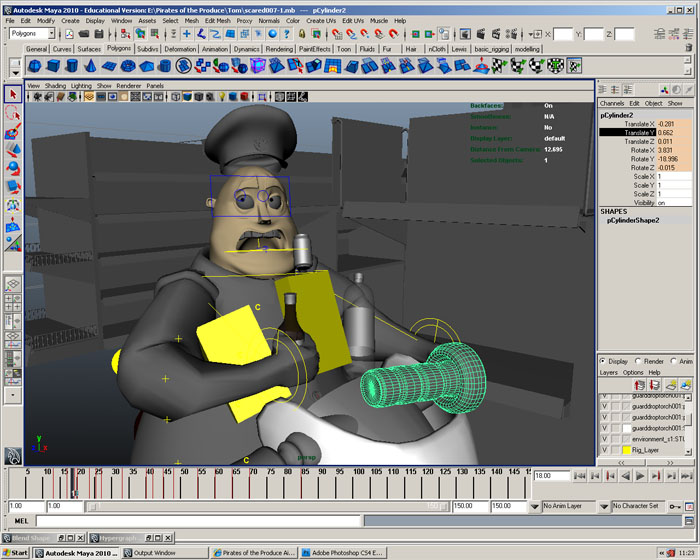The image size is (700, 560).
Task: Click the Translate X value -0.281
Action: [x=674, y=124]
